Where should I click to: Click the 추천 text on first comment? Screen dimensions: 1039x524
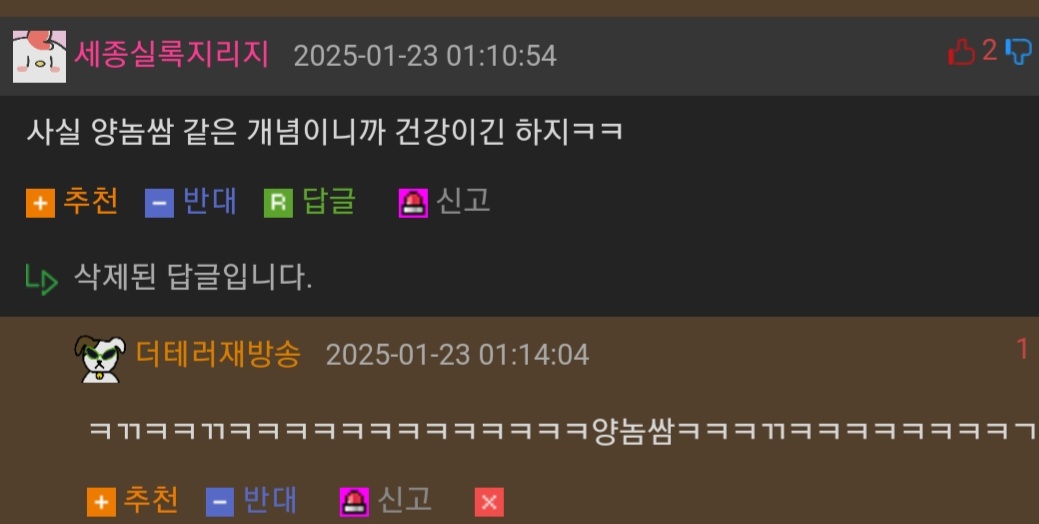click(x=91, y=201)
